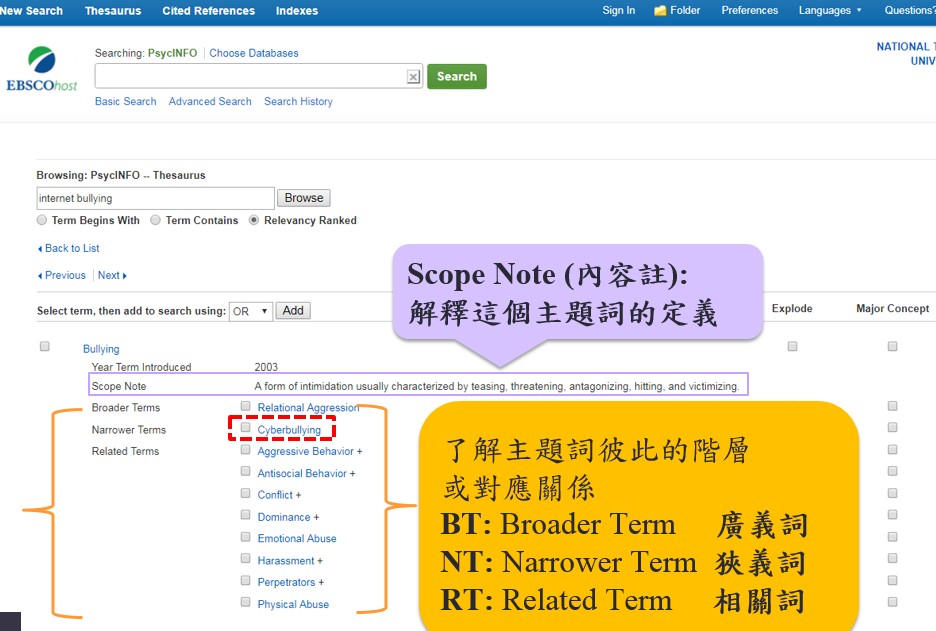Screen dimensions: 936x631
Task: Click the thesaurus browse field containing internet bullying
Action: [155, 198]
